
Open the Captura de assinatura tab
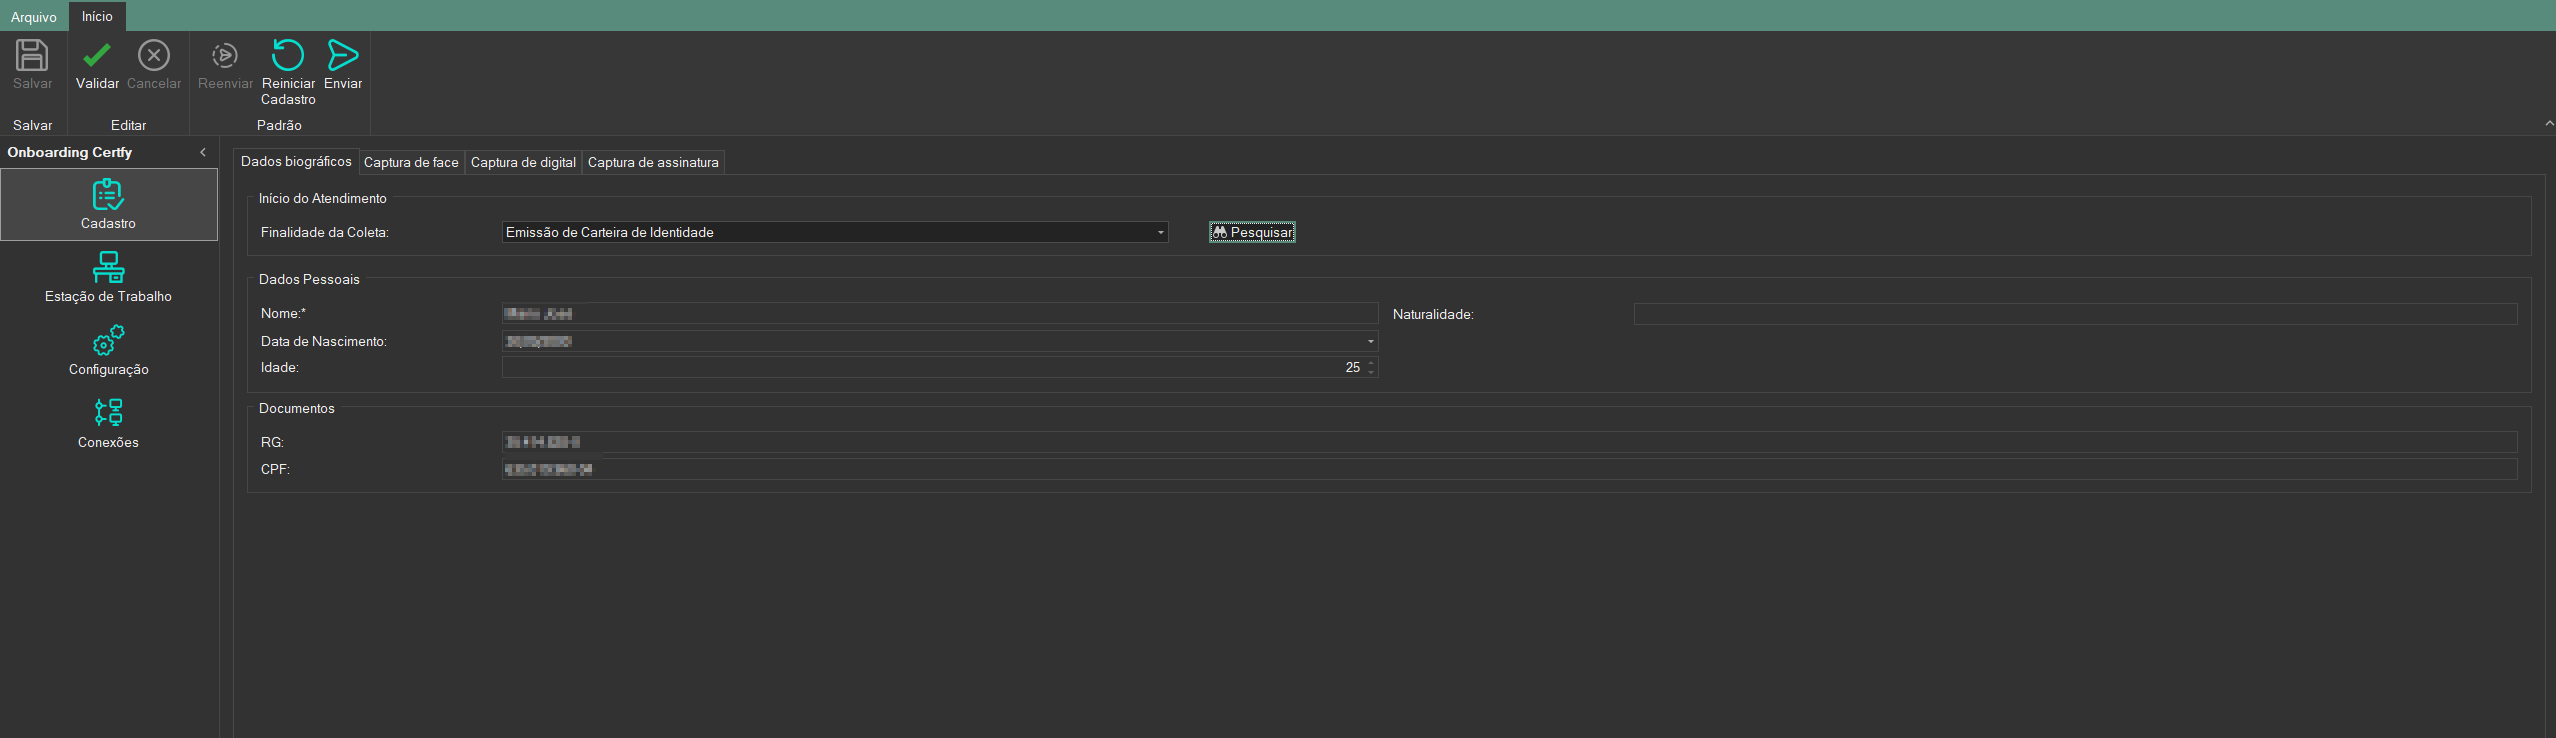[653, 163]
